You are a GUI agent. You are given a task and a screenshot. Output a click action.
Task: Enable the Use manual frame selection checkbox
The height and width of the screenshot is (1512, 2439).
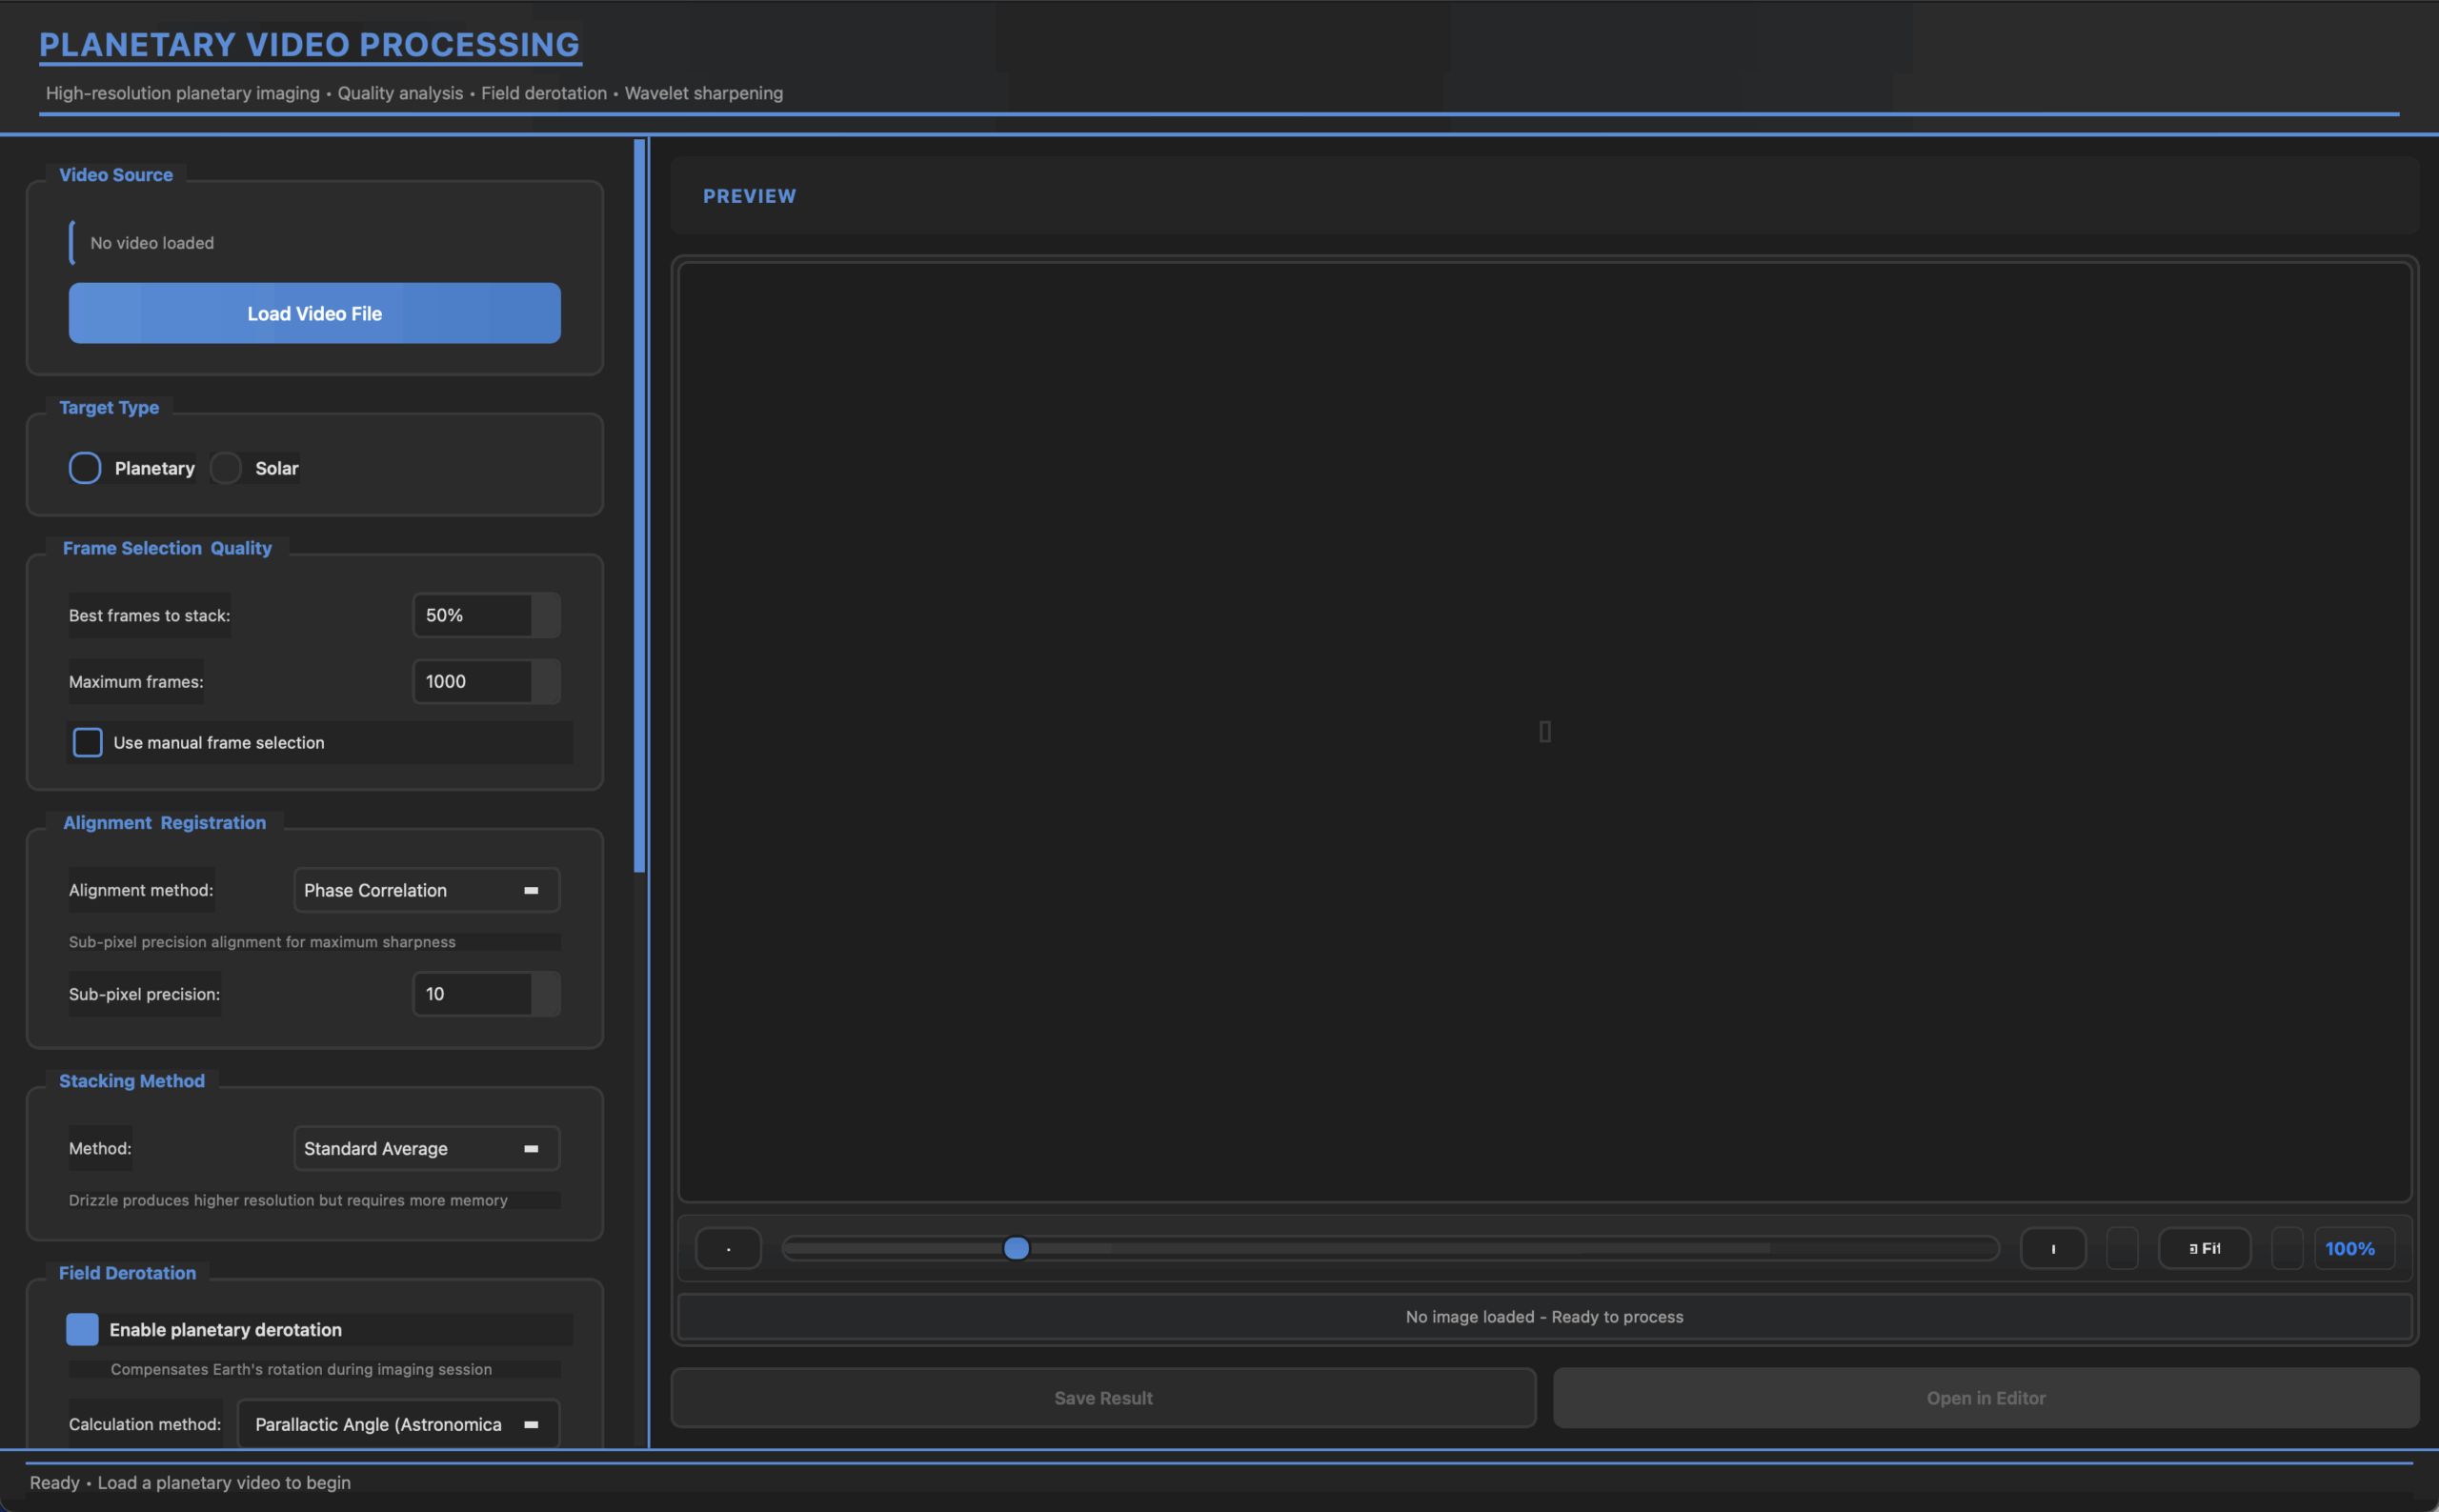coord(87,742)
